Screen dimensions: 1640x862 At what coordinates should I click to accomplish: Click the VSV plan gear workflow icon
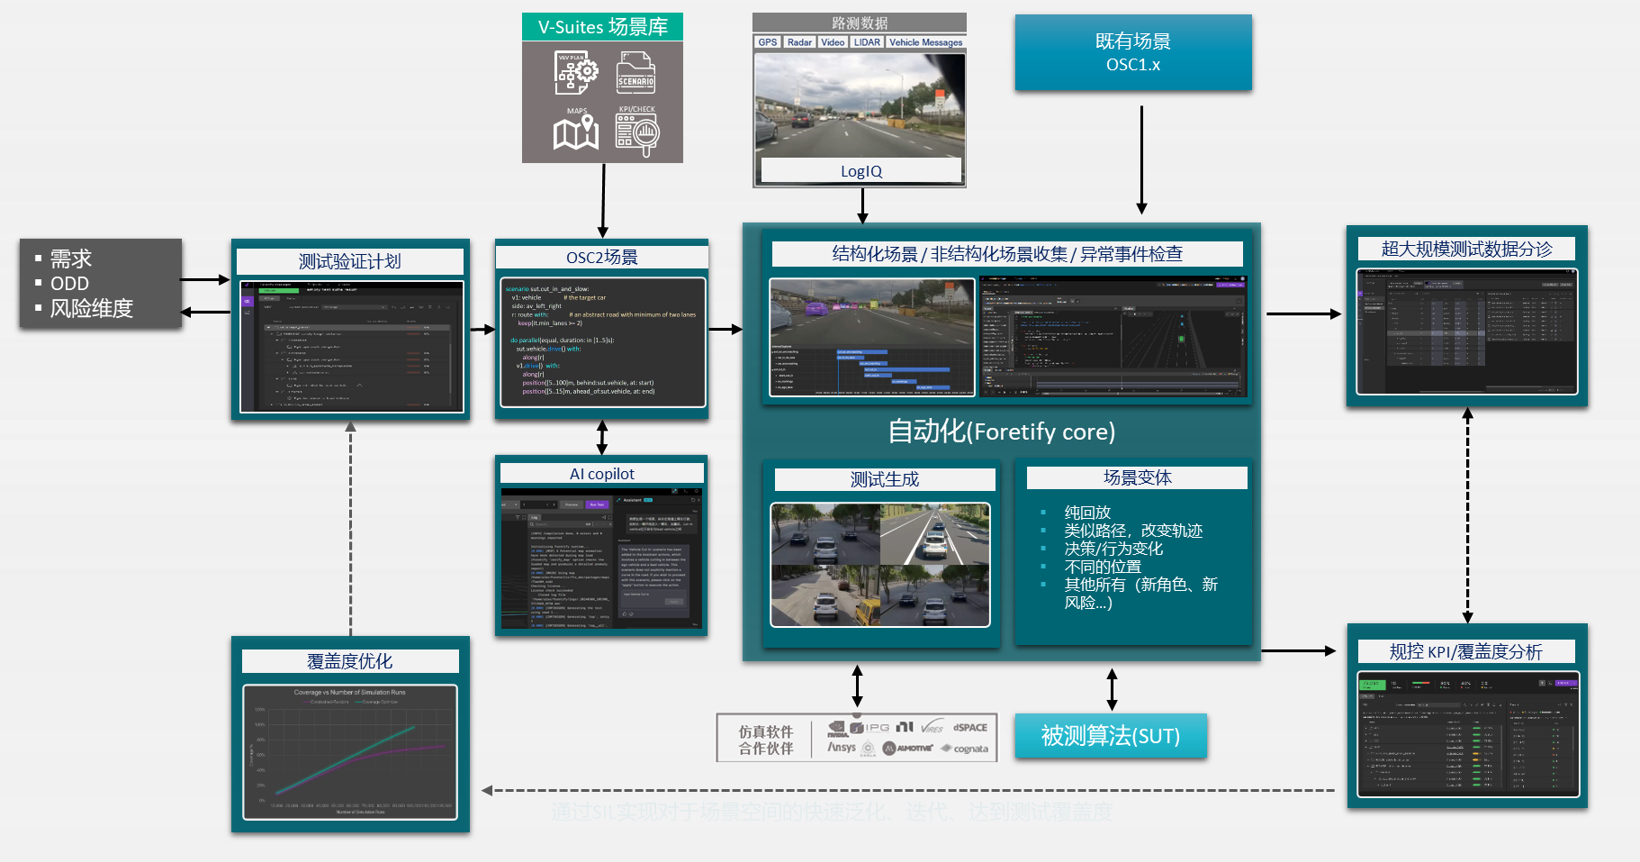tap(577, 72)
